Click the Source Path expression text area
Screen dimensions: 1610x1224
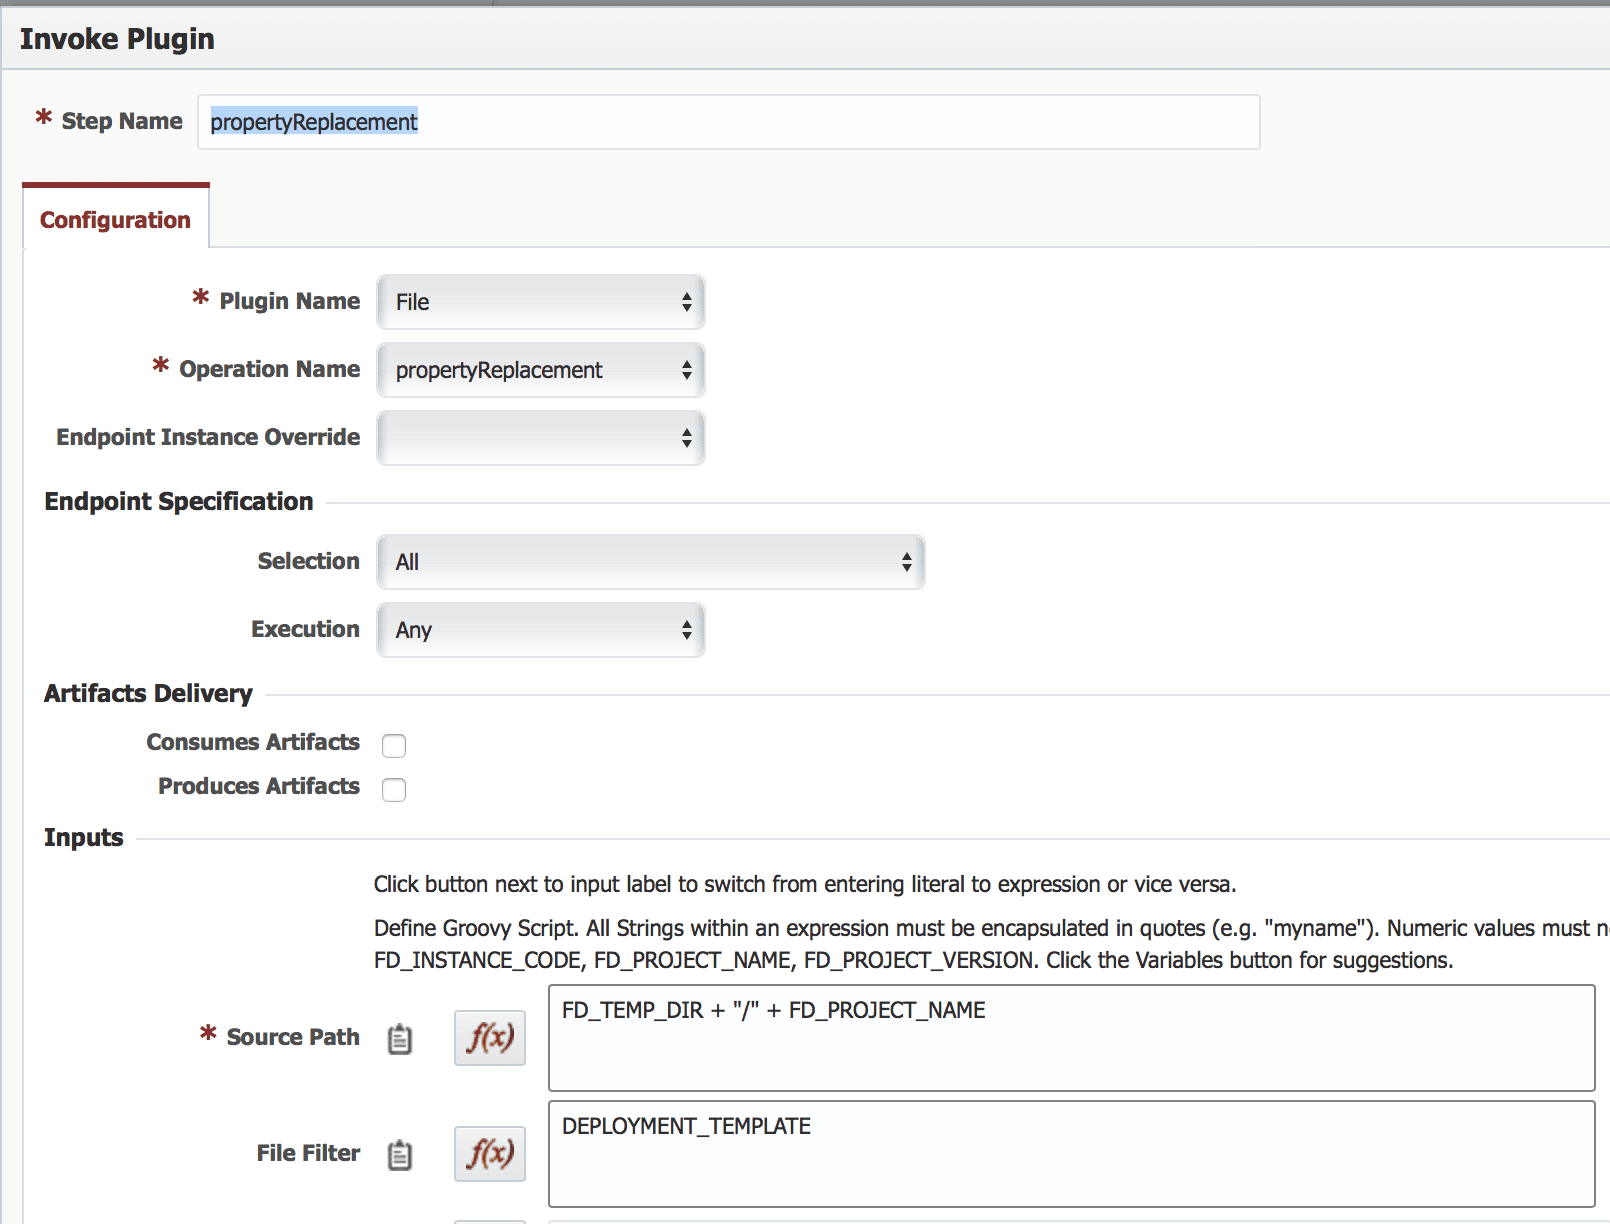(x=1071, y=1038)
